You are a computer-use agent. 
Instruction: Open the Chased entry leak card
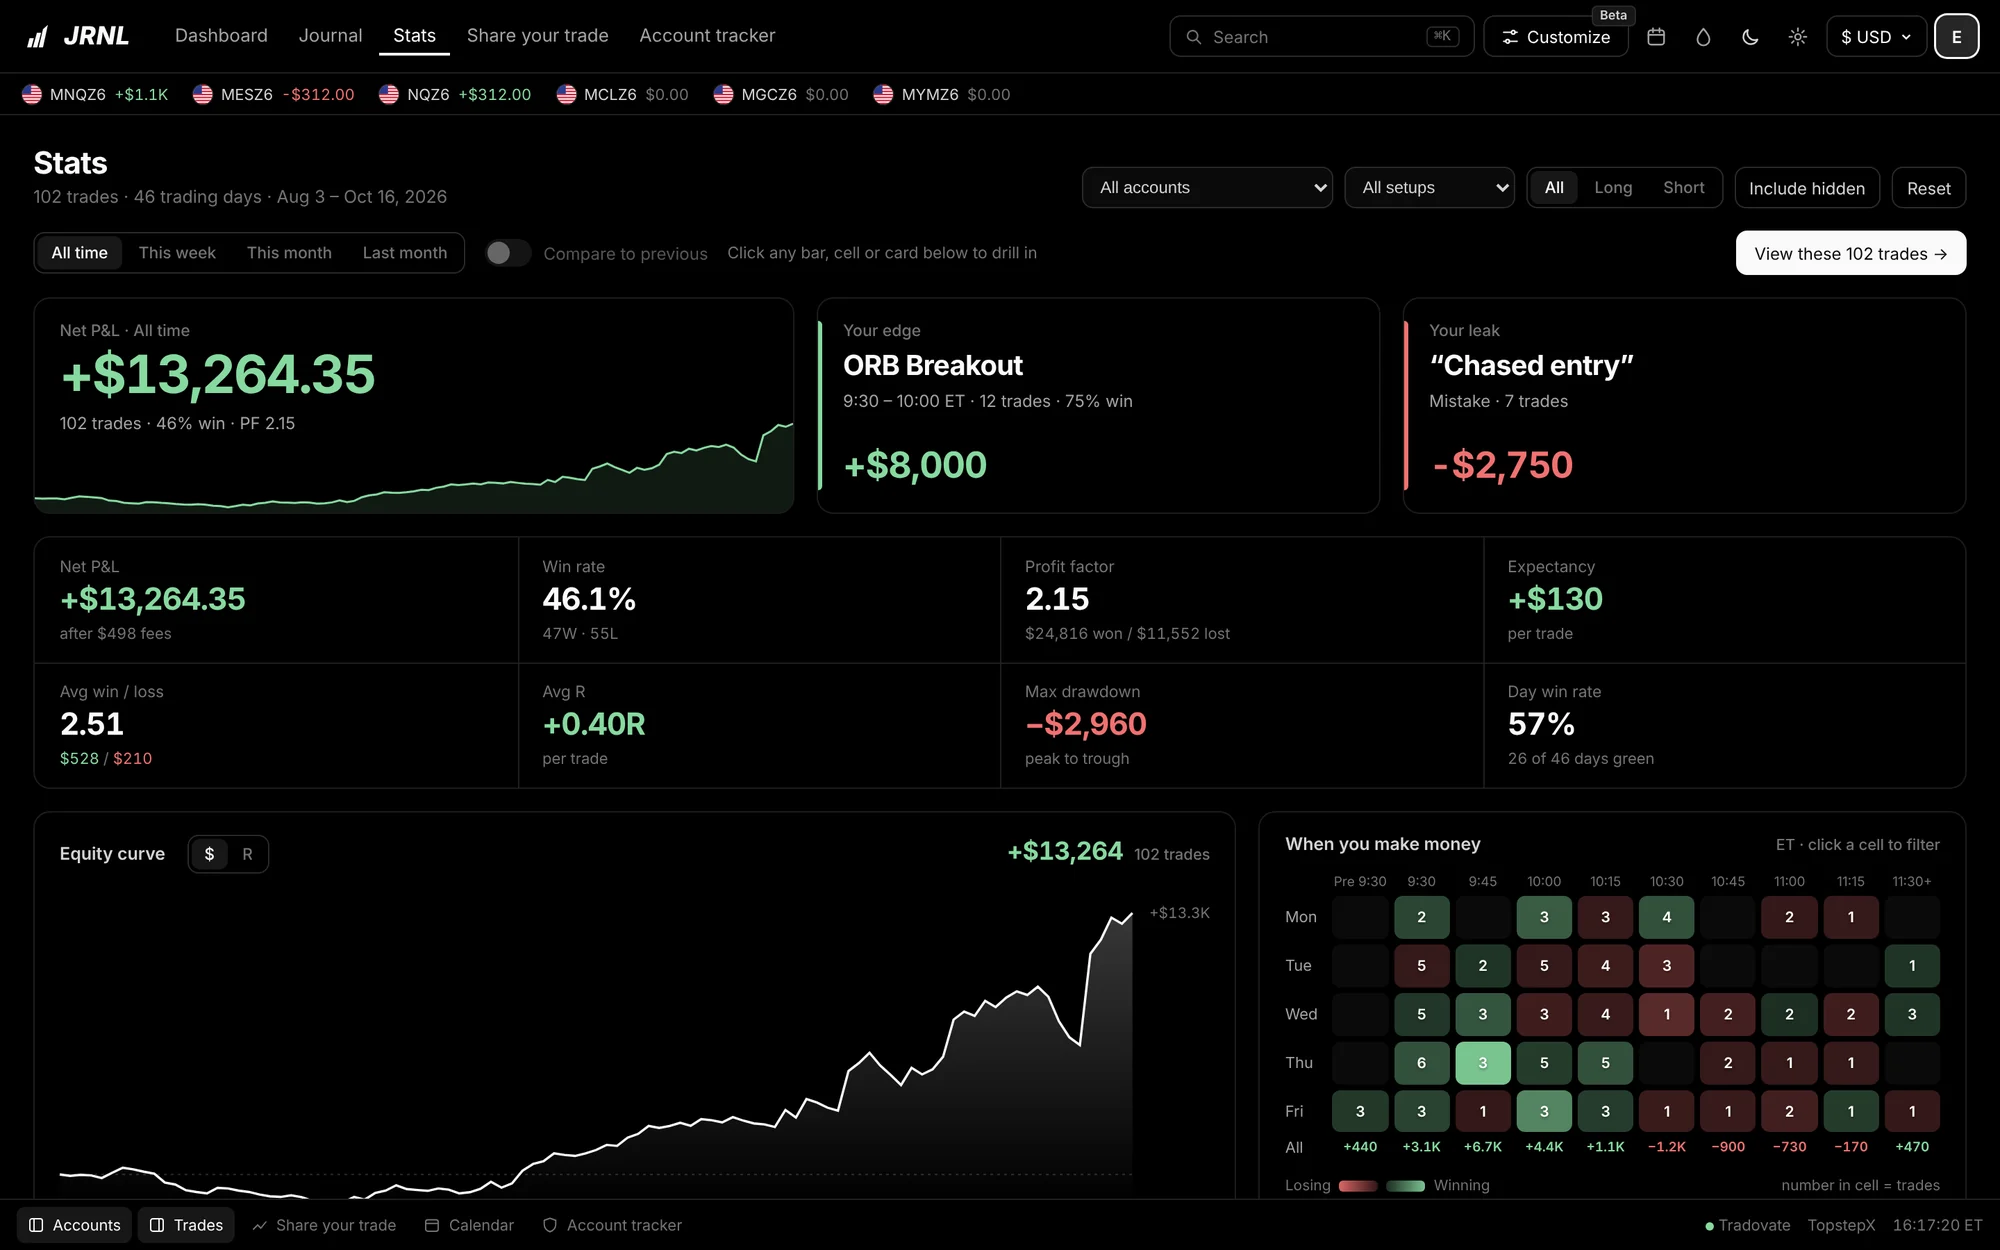[x=1684, y=406]
